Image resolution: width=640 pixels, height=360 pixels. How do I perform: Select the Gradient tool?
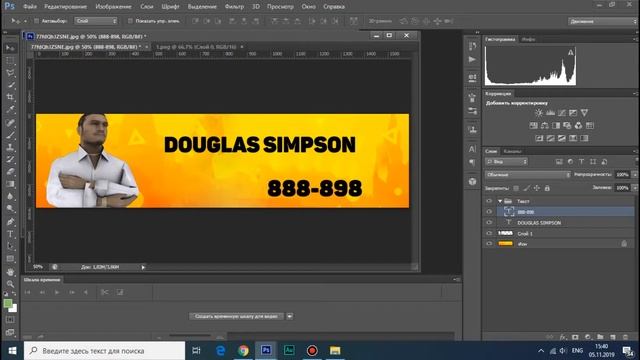[x=10, y=184]
